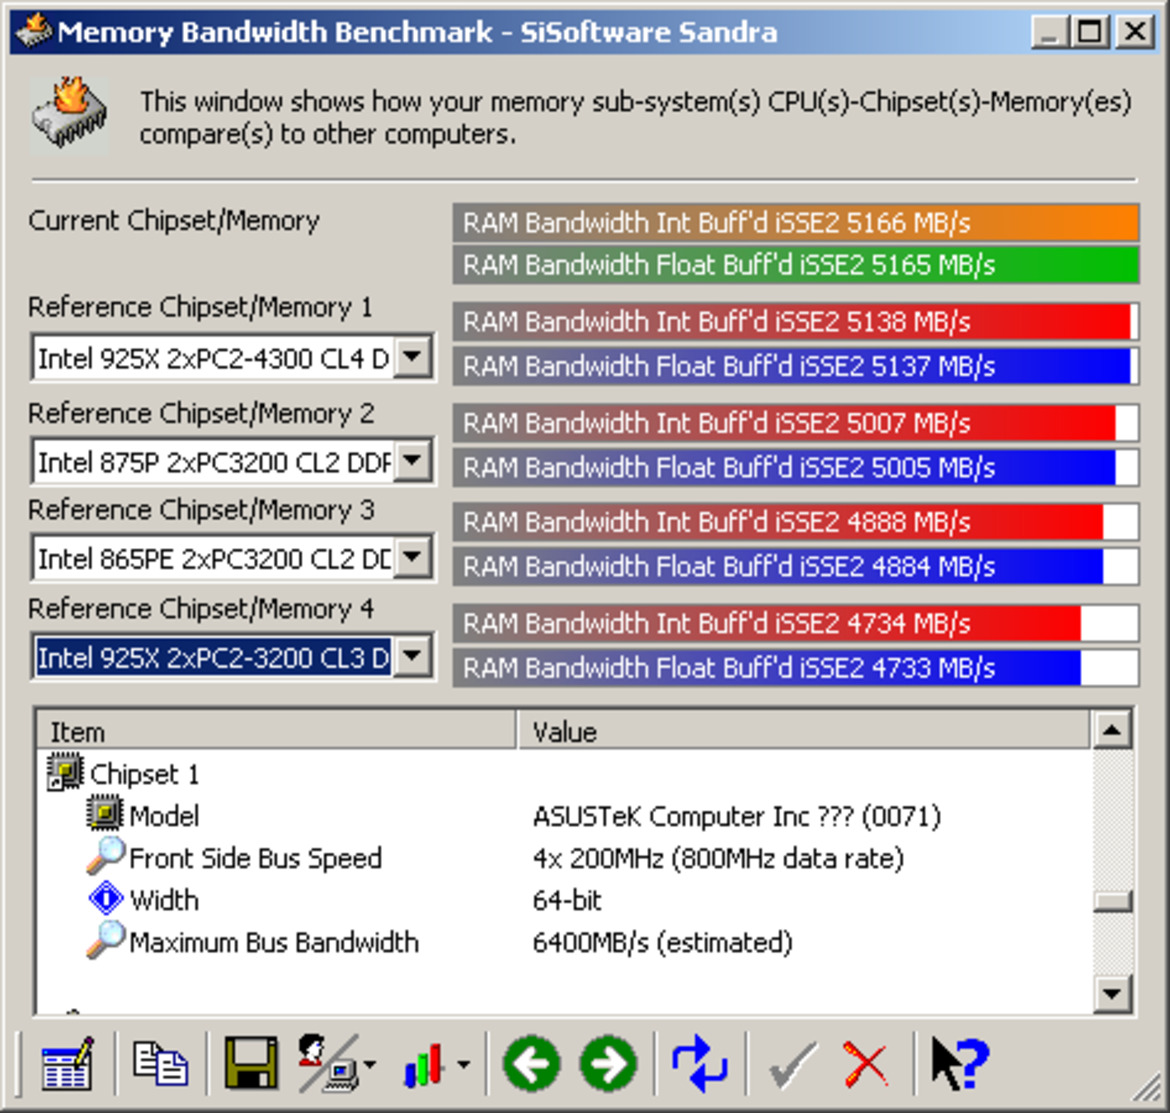The height and width of the screenshot is (1113, 1170).
Task: Click the 64-bit value
Action: coord(567,900)
